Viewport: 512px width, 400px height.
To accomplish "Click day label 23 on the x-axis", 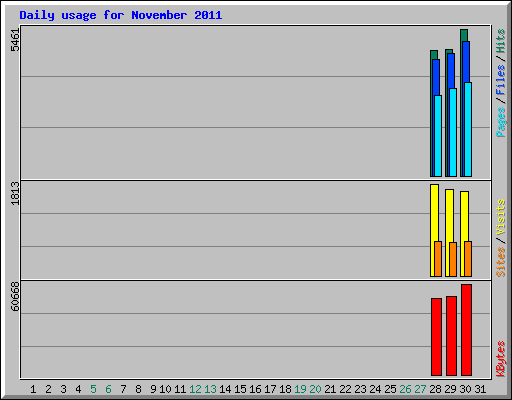I will (360, 389).
